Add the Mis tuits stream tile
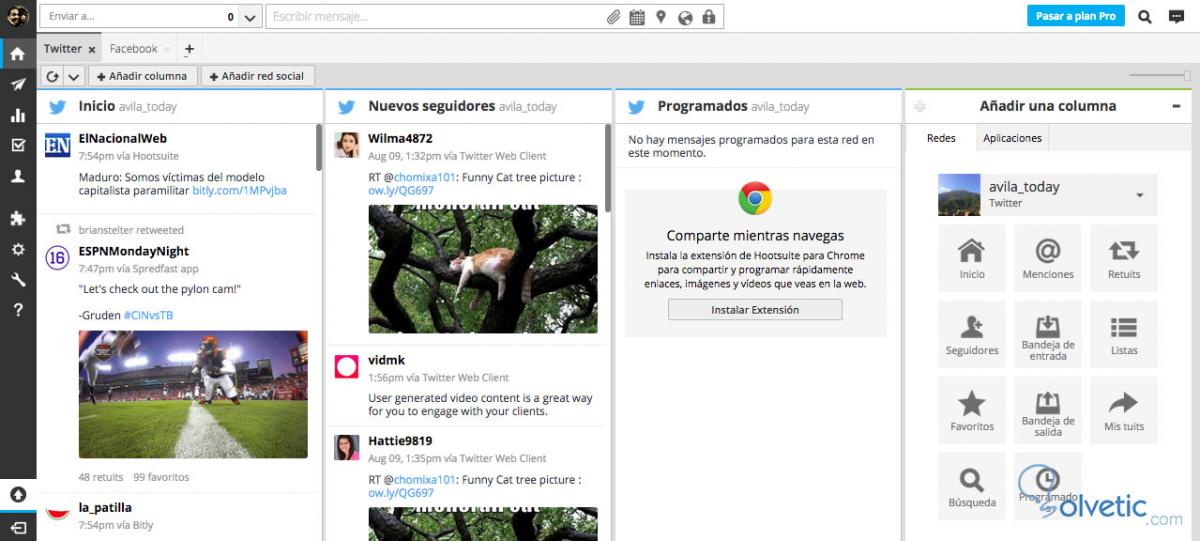 point(1124,410)
